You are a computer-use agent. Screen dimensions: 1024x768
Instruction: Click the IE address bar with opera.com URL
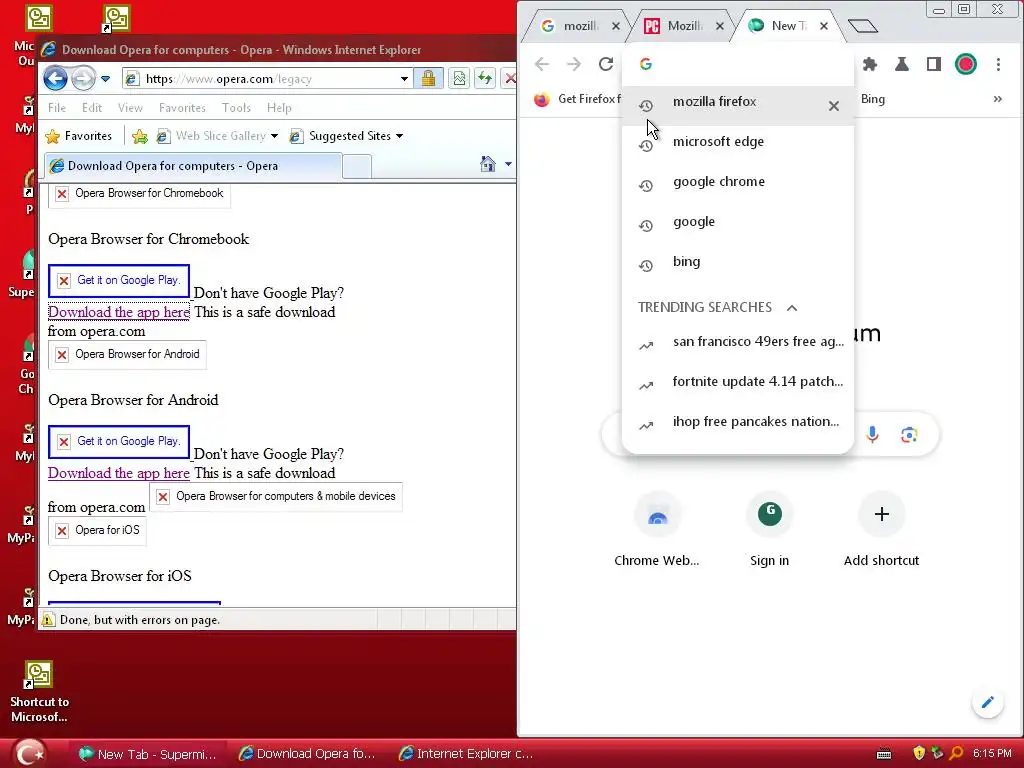point(266,79)
